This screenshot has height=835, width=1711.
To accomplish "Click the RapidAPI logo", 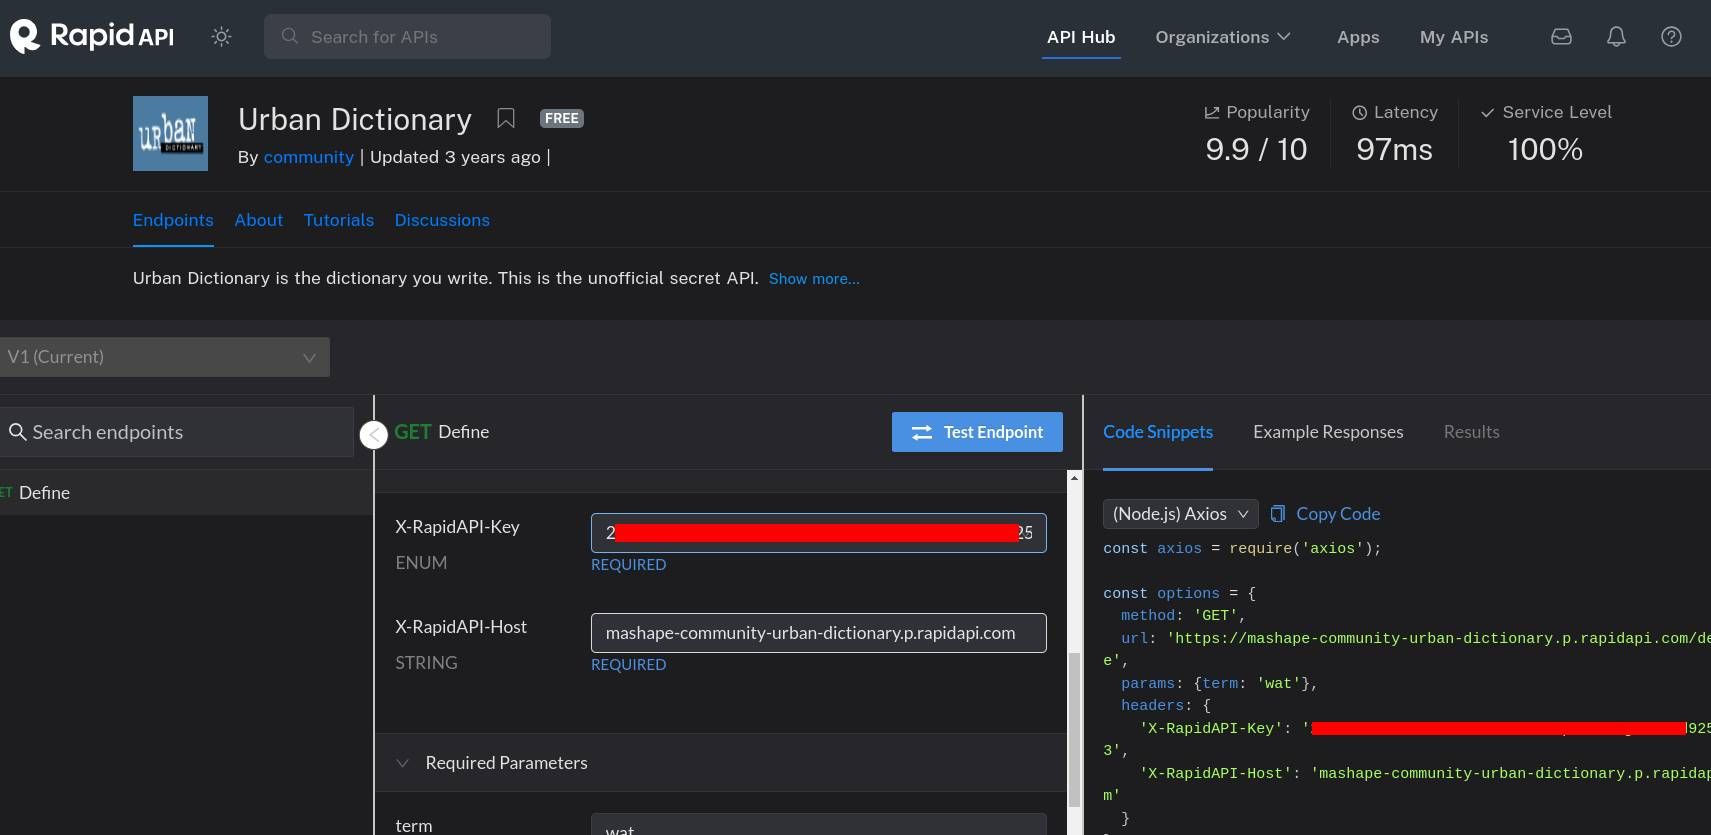I will pos(92,37).
